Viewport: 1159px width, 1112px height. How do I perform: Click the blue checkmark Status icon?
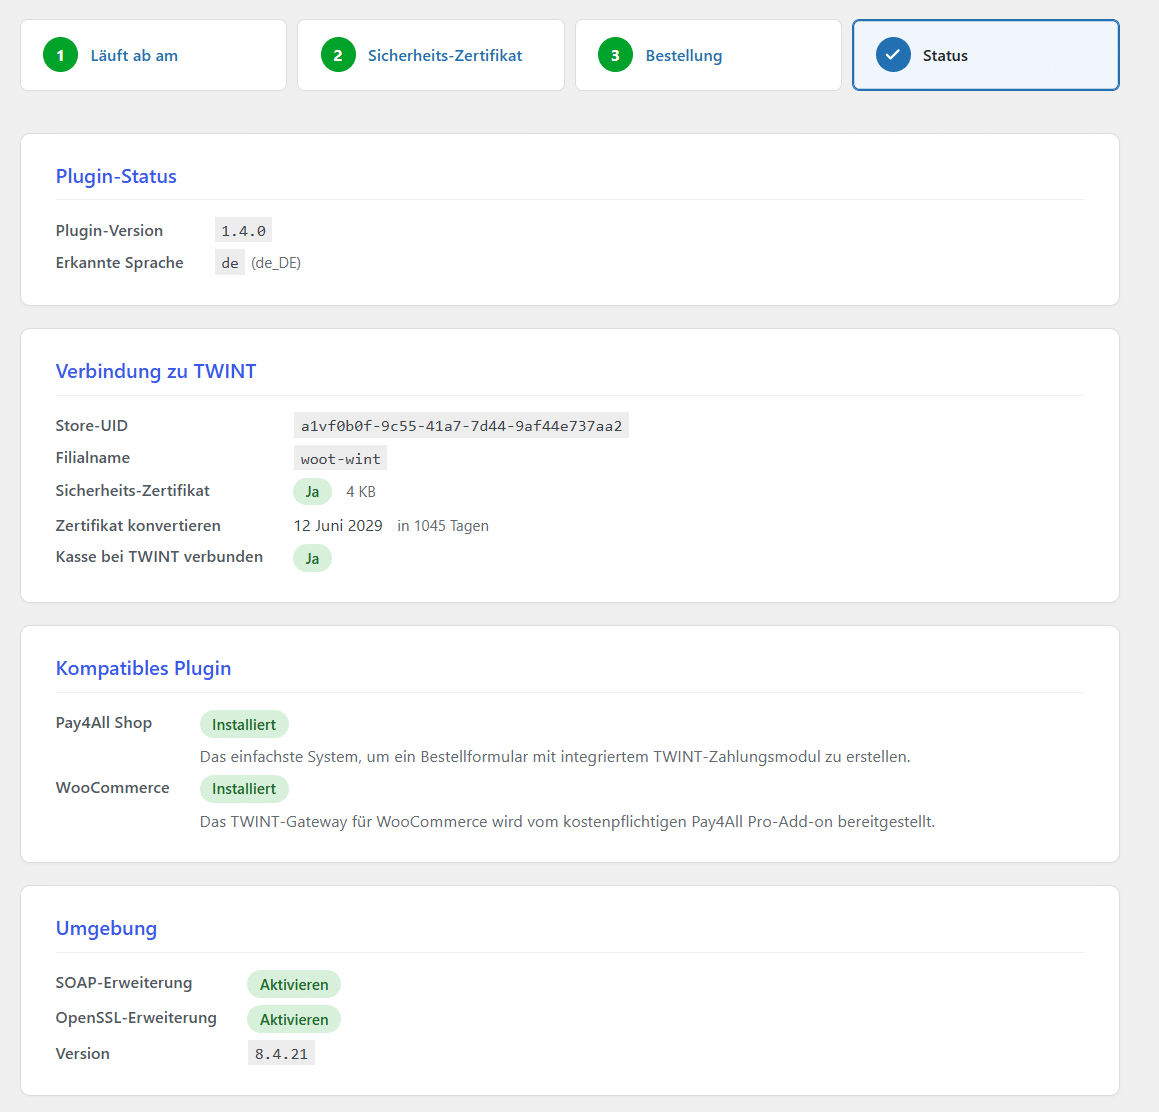(x=893, y=55)
